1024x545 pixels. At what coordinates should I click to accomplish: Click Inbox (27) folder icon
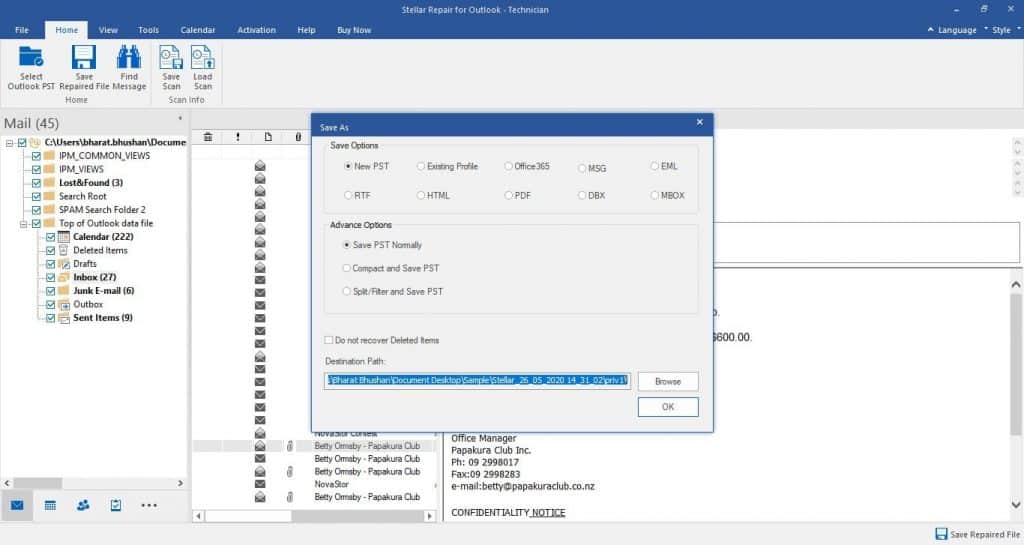[63, 277]
